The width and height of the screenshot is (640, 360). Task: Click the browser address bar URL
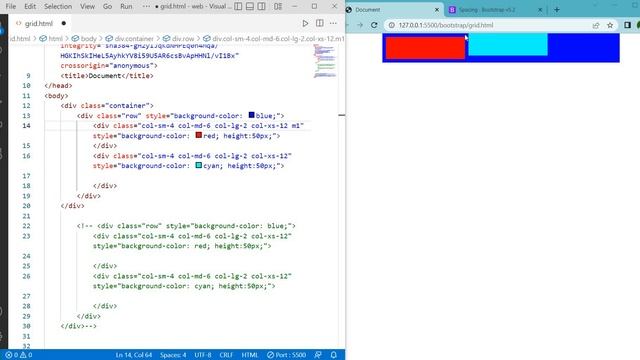click(446, 25)
